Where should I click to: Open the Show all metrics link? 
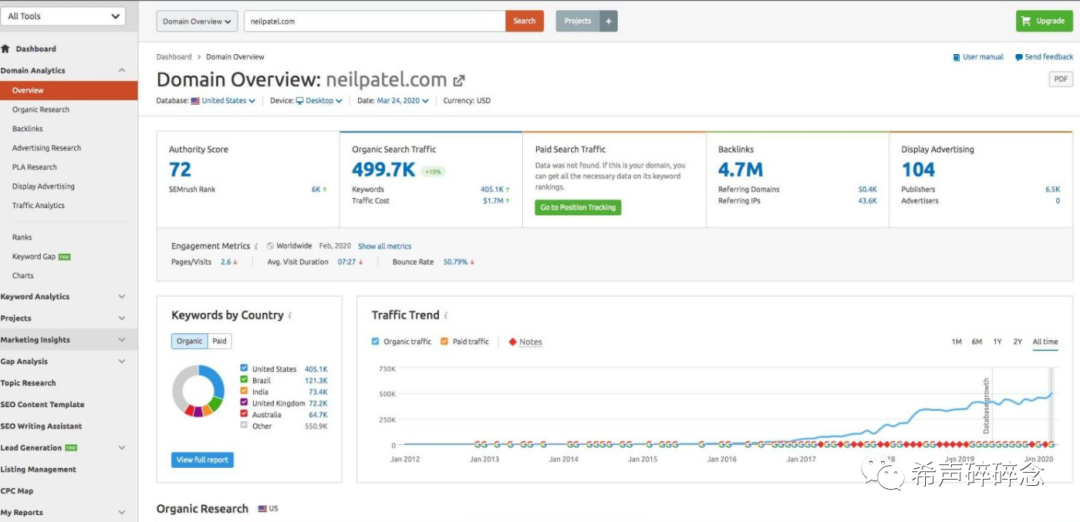384,246
